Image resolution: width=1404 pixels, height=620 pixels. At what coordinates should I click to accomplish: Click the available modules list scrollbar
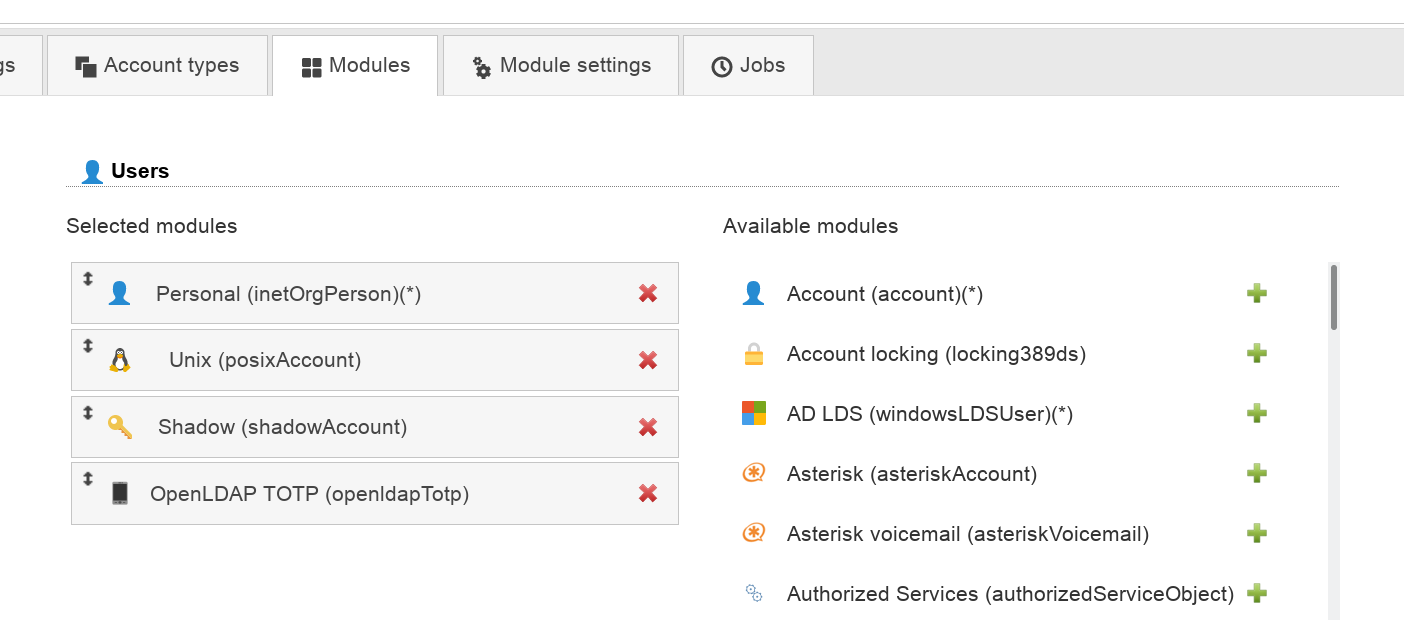click(x=1333, y=298)
